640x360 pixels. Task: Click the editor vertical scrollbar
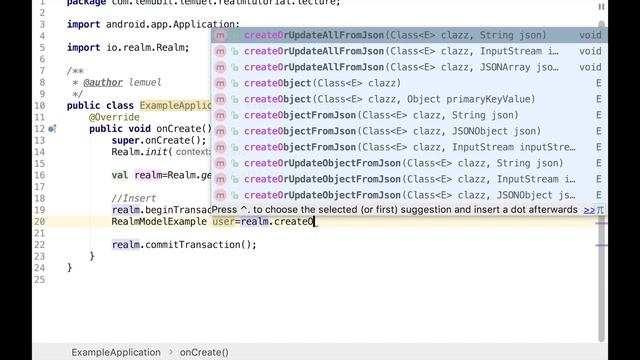[x=601, y=182]
